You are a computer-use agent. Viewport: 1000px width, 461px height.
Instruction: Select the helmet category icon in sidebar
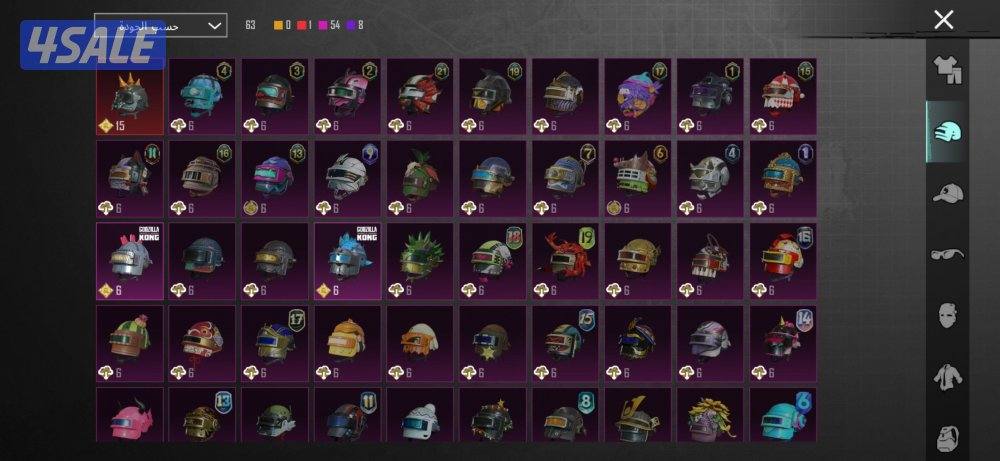pos(947,131)
